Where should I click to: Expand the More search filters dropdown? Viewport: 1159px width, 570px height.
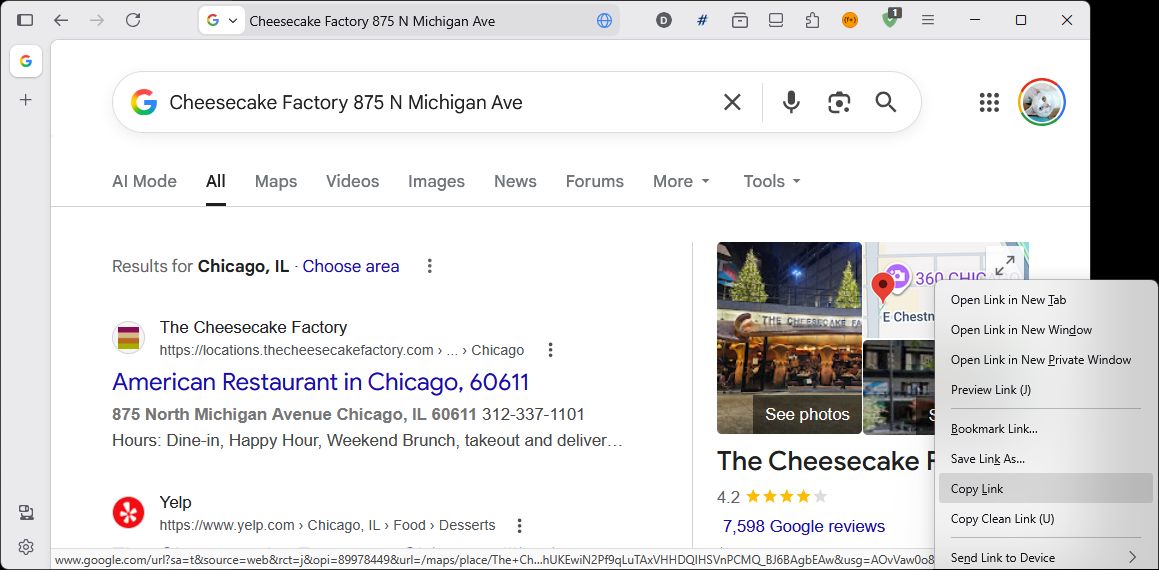tap(681, 181)
